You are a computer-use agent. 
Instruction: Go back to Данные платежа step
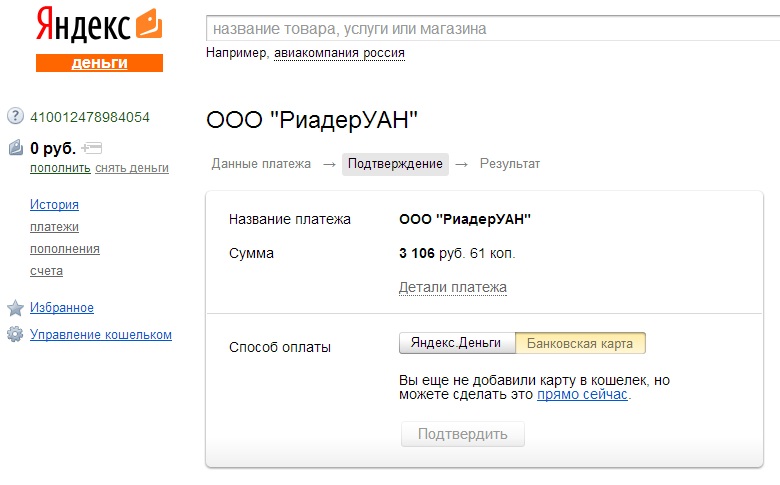[261, 164]
